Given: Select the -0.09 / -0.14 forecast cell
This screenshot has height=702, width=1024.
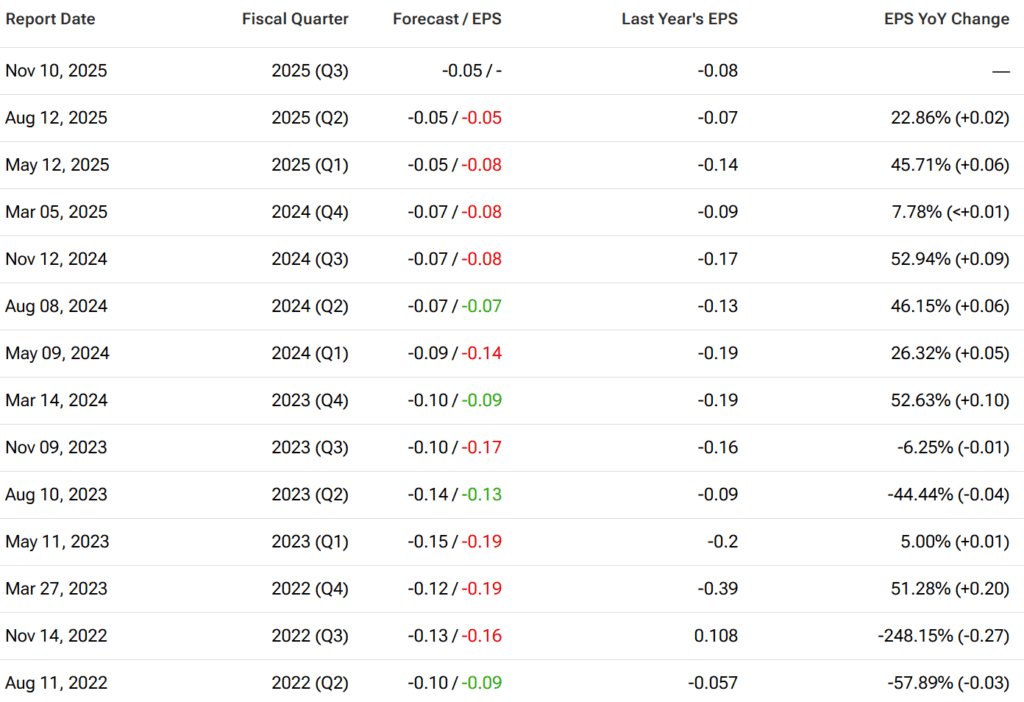Looking at the screenshot, I should (x=455, y=353).
